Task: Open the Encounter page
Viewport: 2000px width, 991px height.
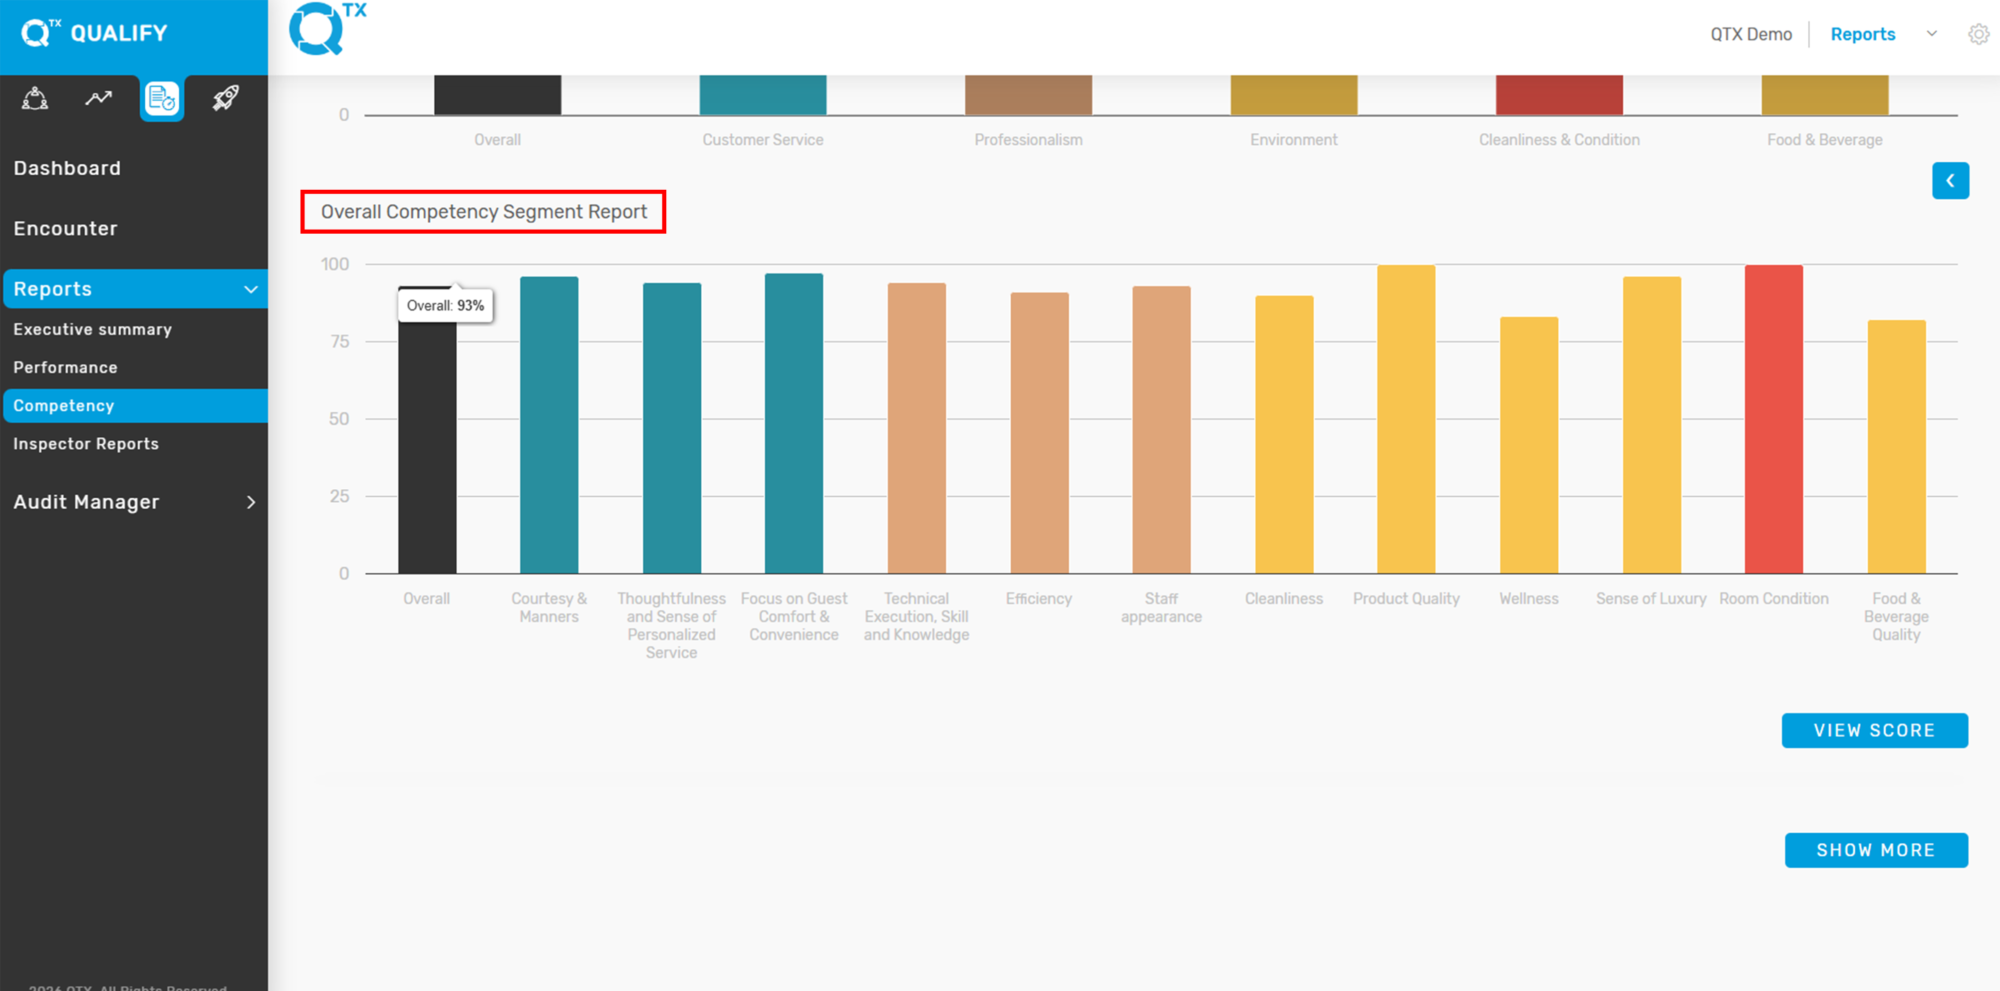Action: pyautogui.click(x=65, y=228)
